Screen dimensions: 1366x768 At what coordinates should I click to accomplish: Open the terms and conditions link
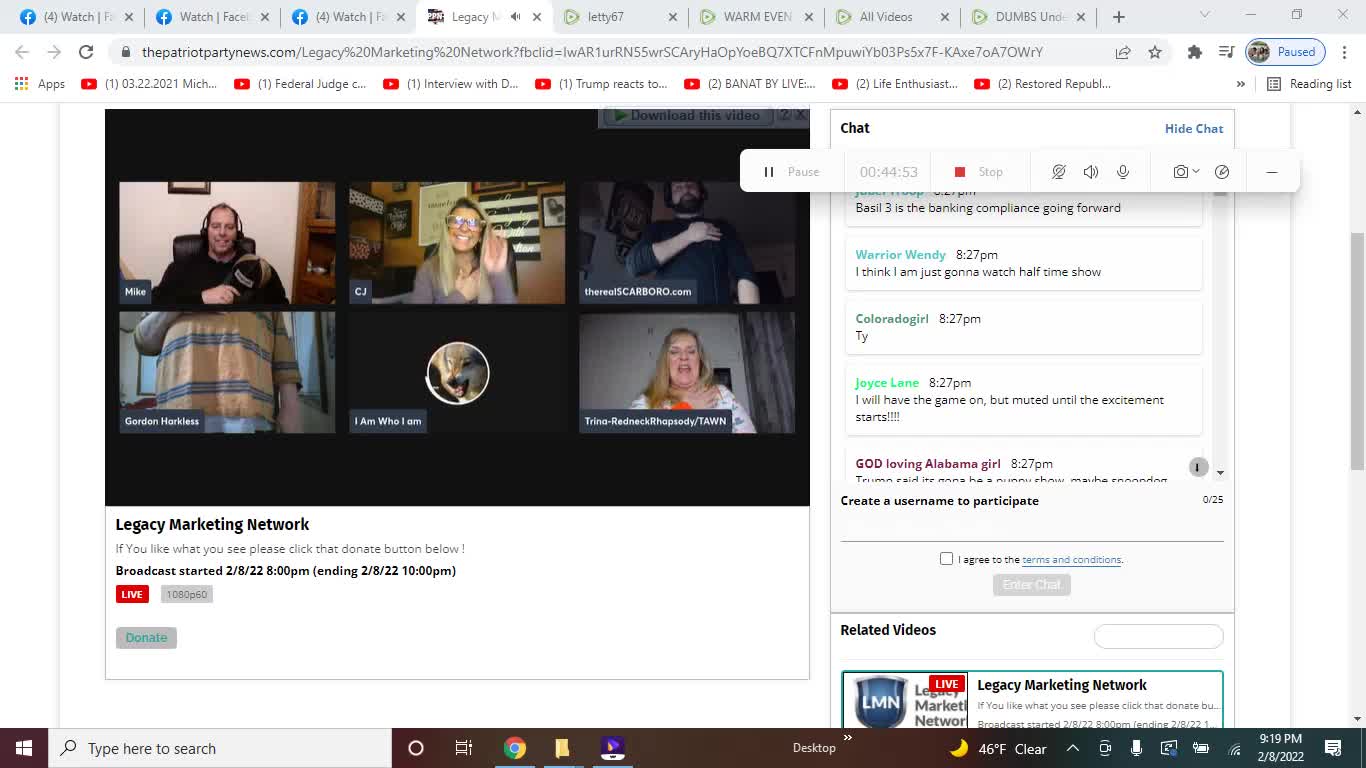pos(1071,560)
